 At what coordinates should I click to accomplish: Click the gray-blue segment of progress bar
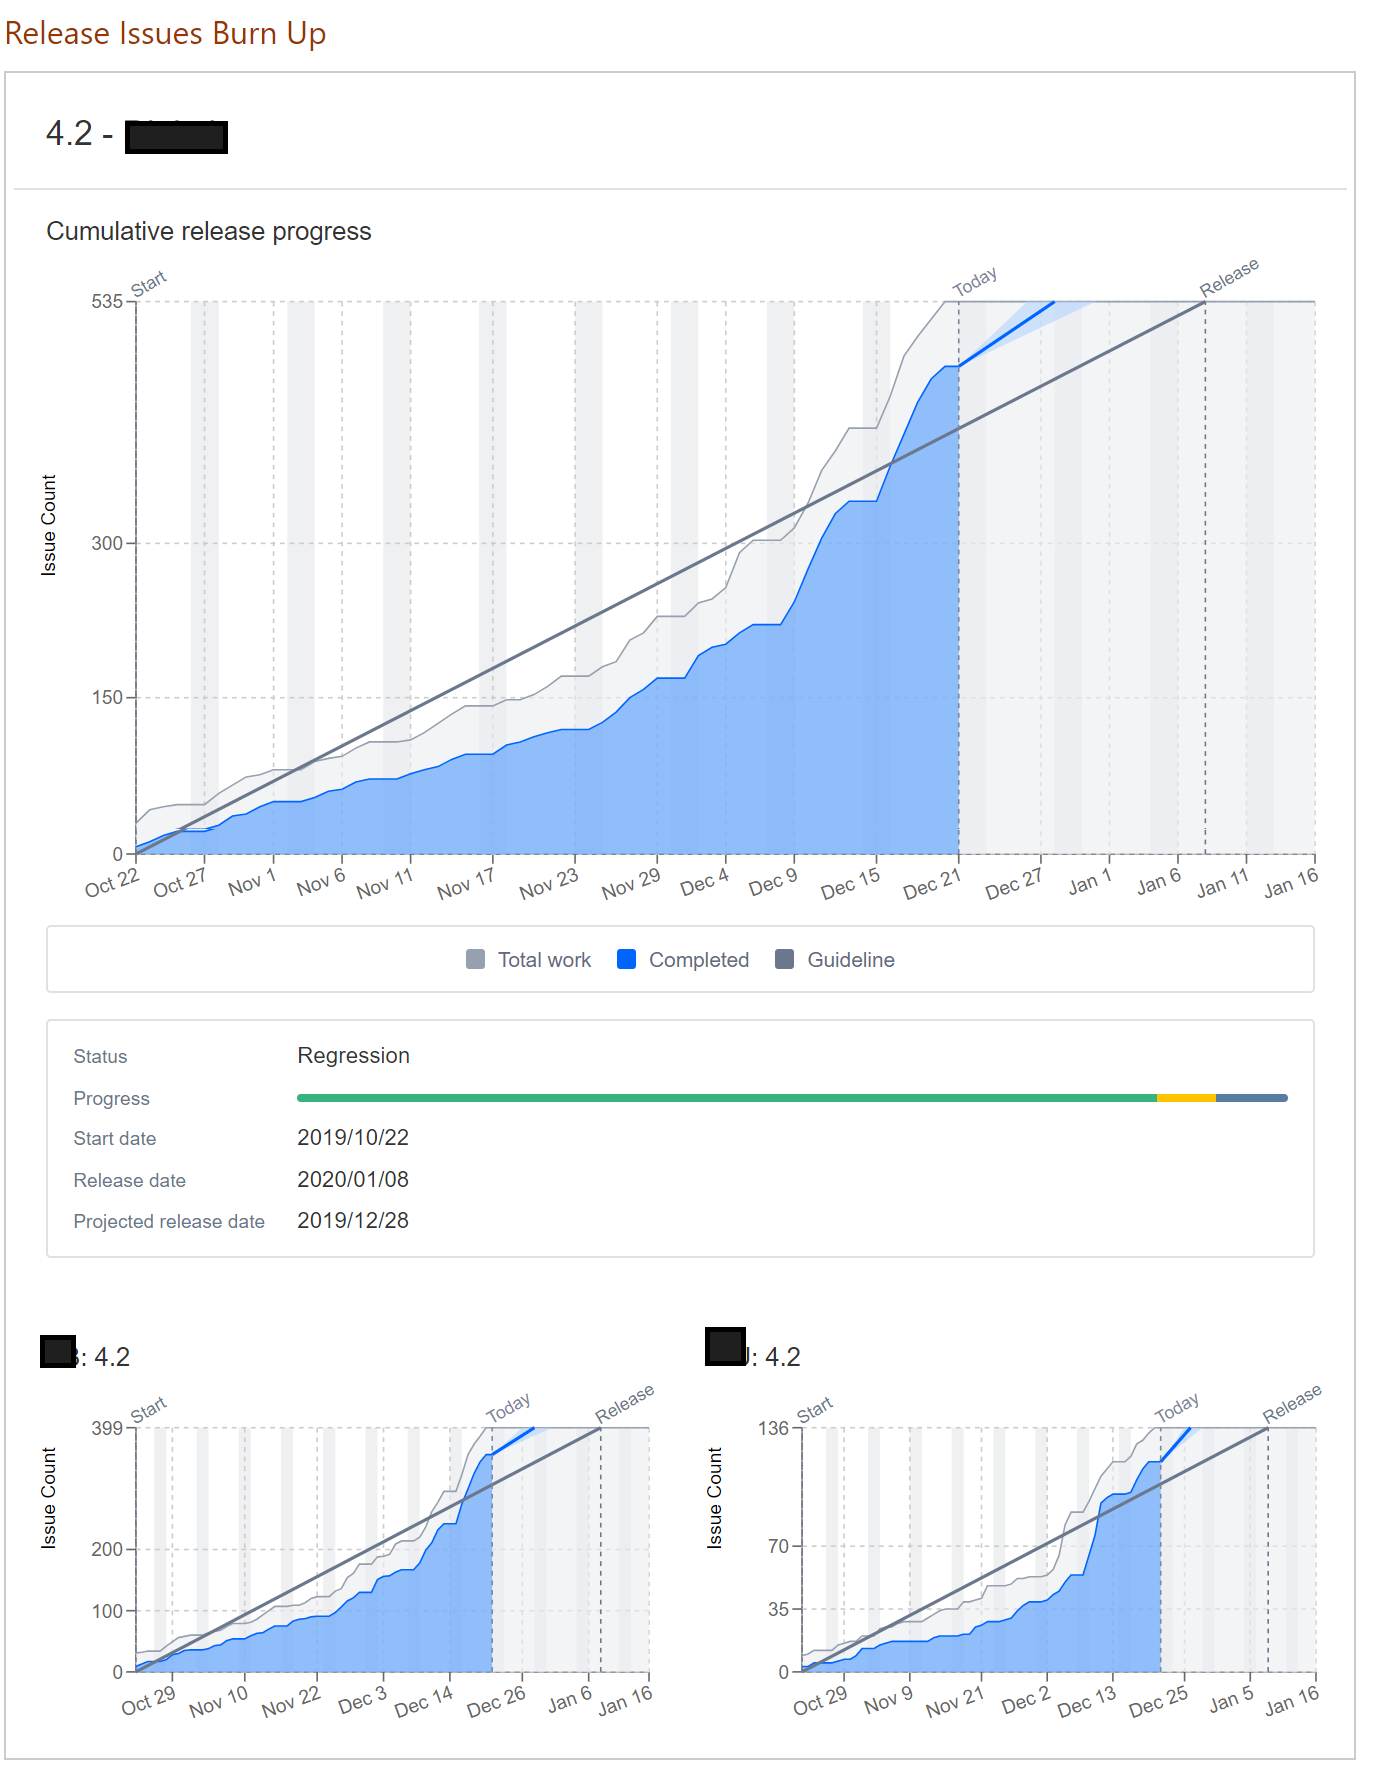(1252, 1098)
